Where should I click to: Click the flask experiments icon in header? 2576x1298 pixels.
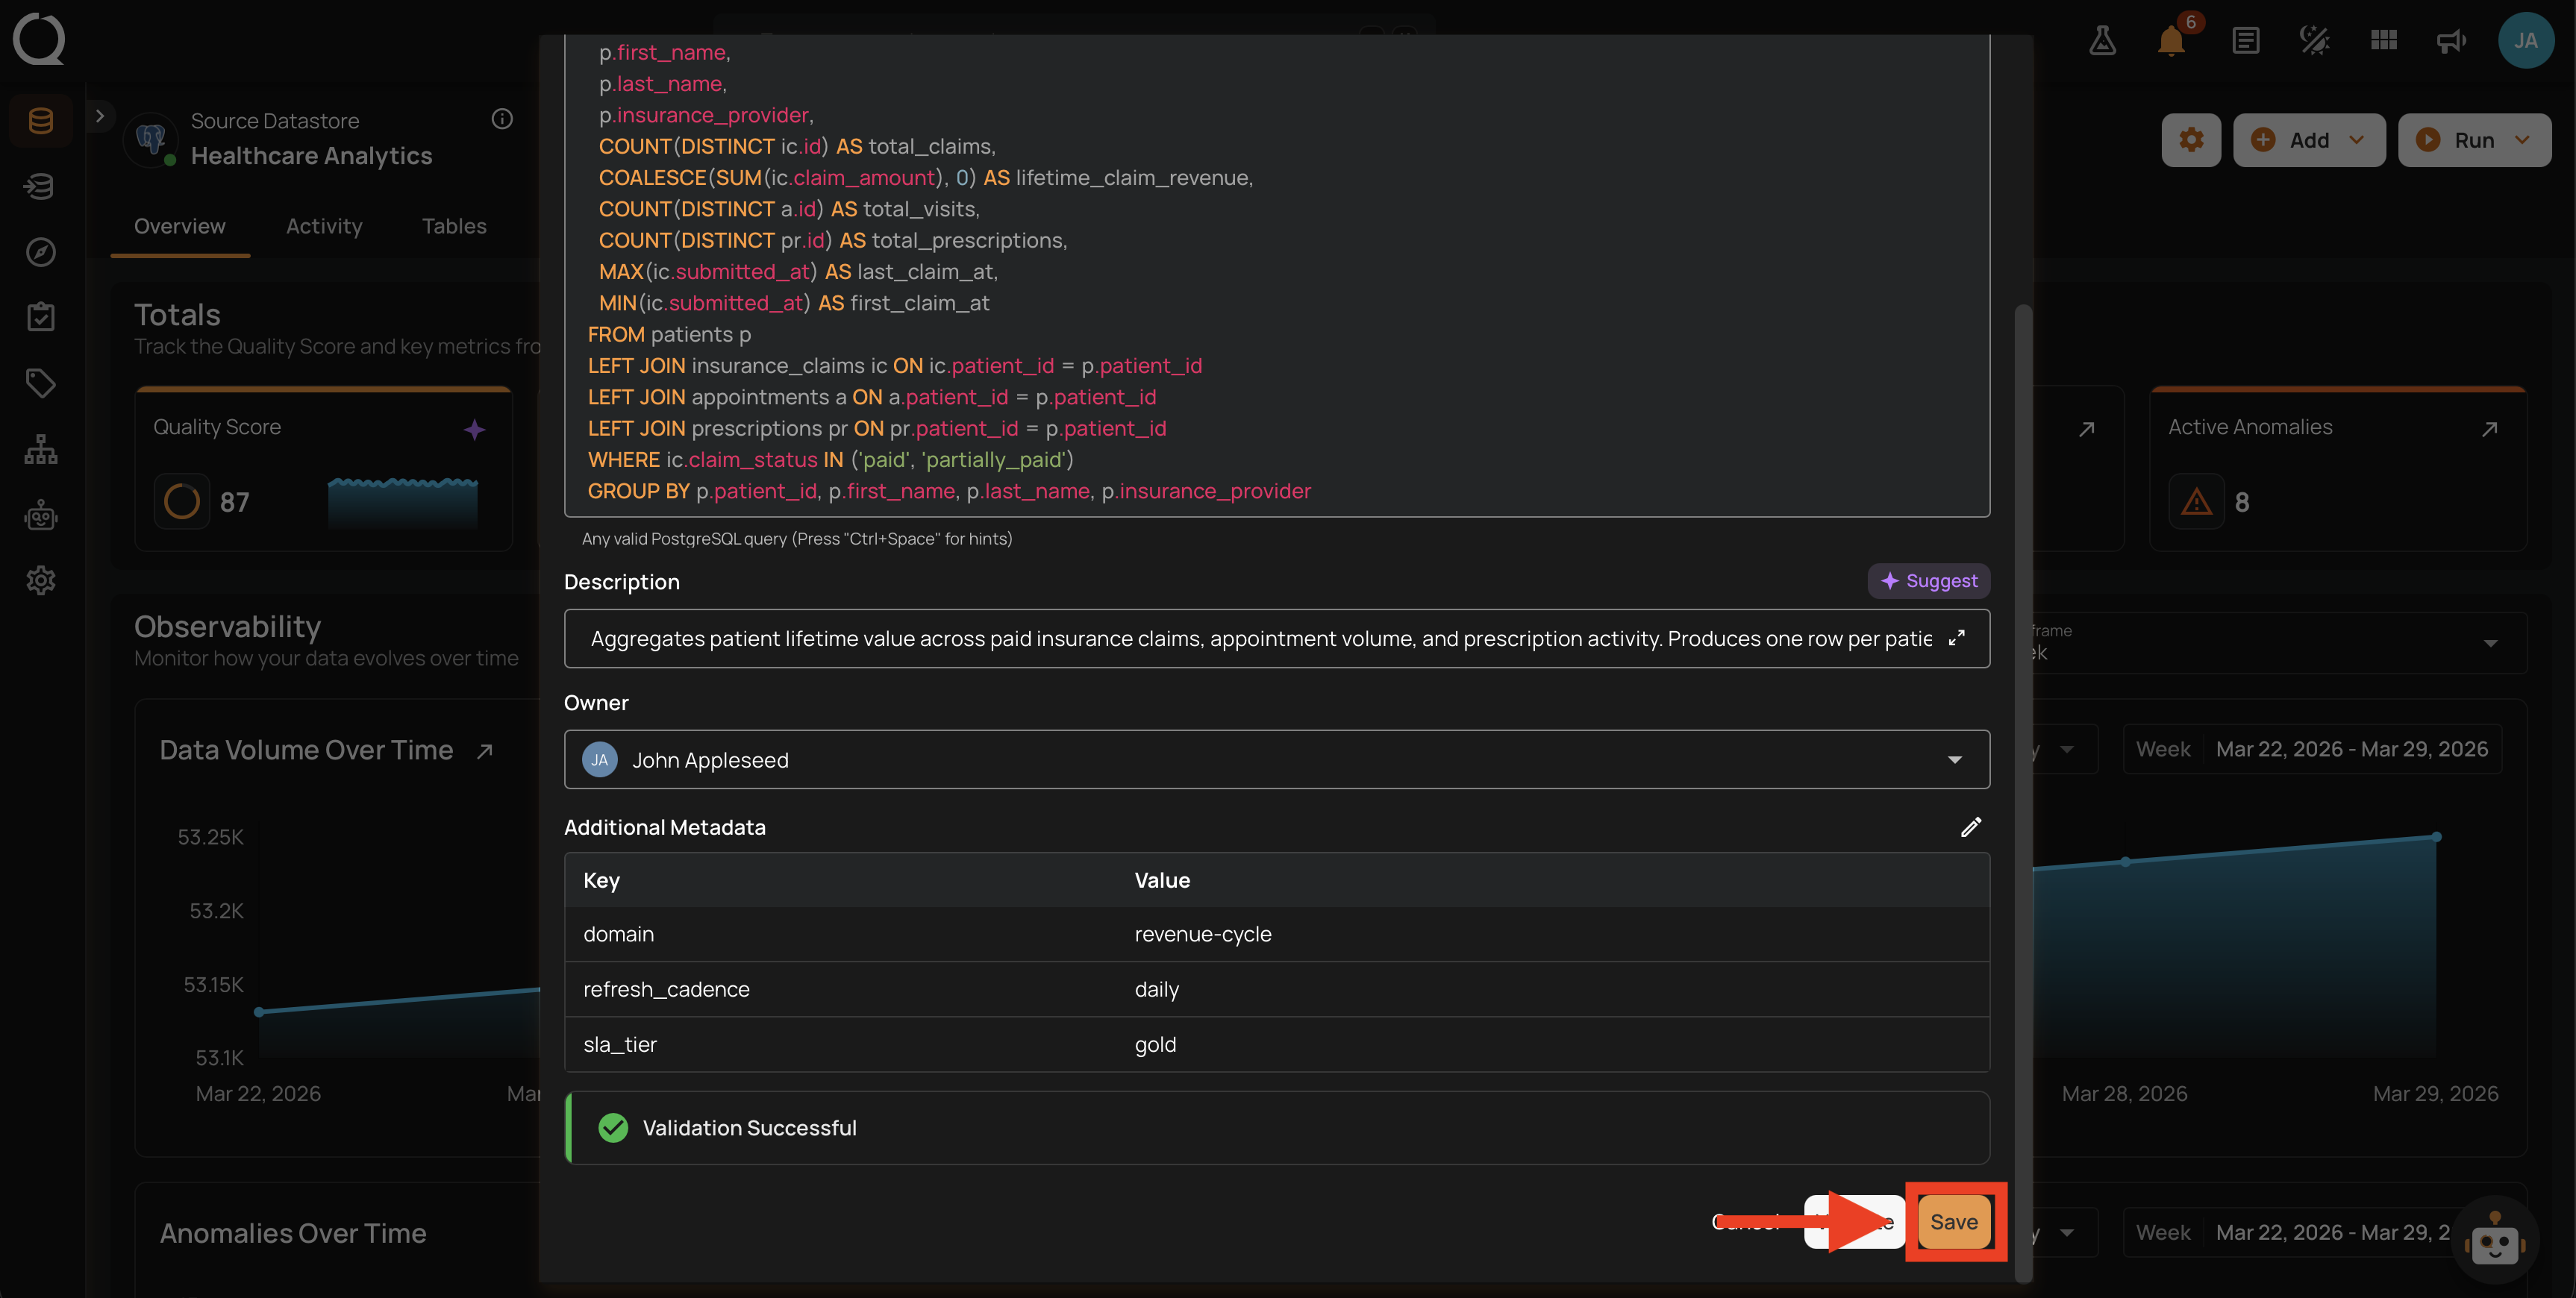coord(2102,41)
